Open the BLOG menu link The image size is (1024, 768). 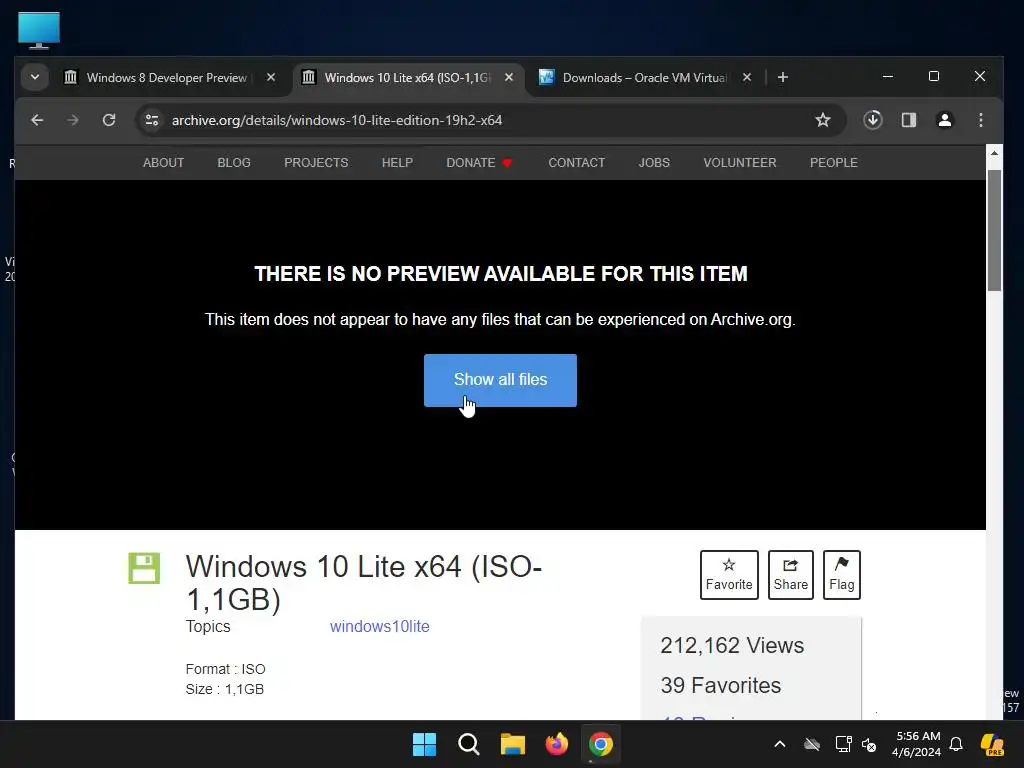pyautogui.click(x=234, y=163)
